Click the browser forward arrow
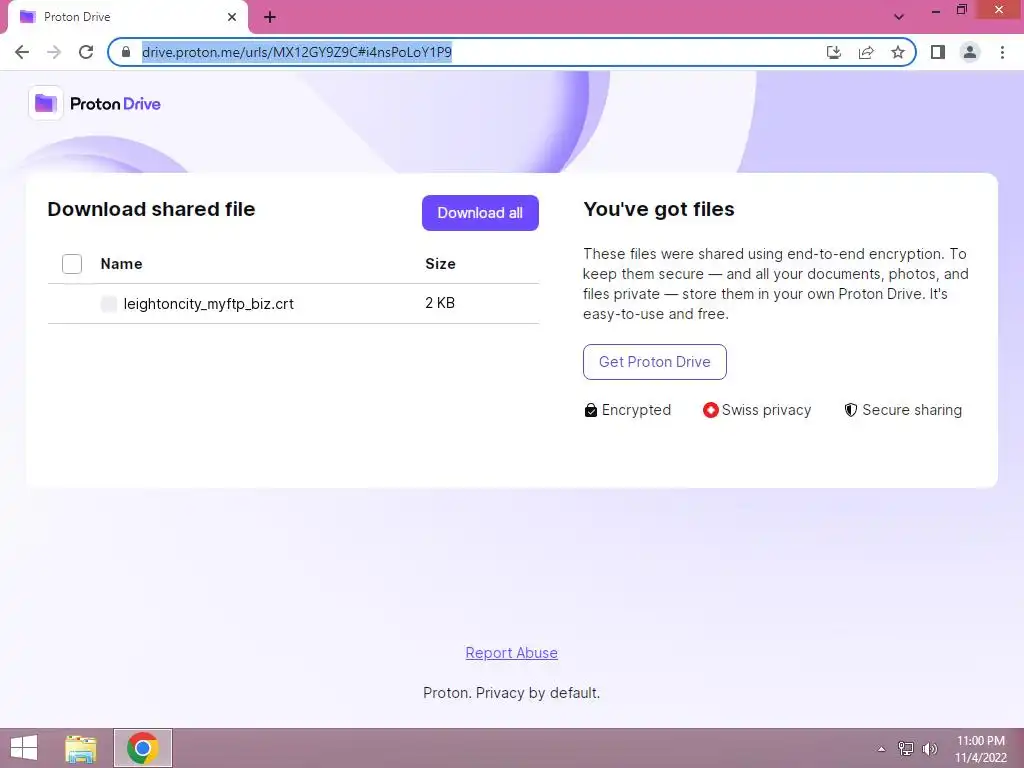Screen dimensions: 1024x768 point(54,52)
